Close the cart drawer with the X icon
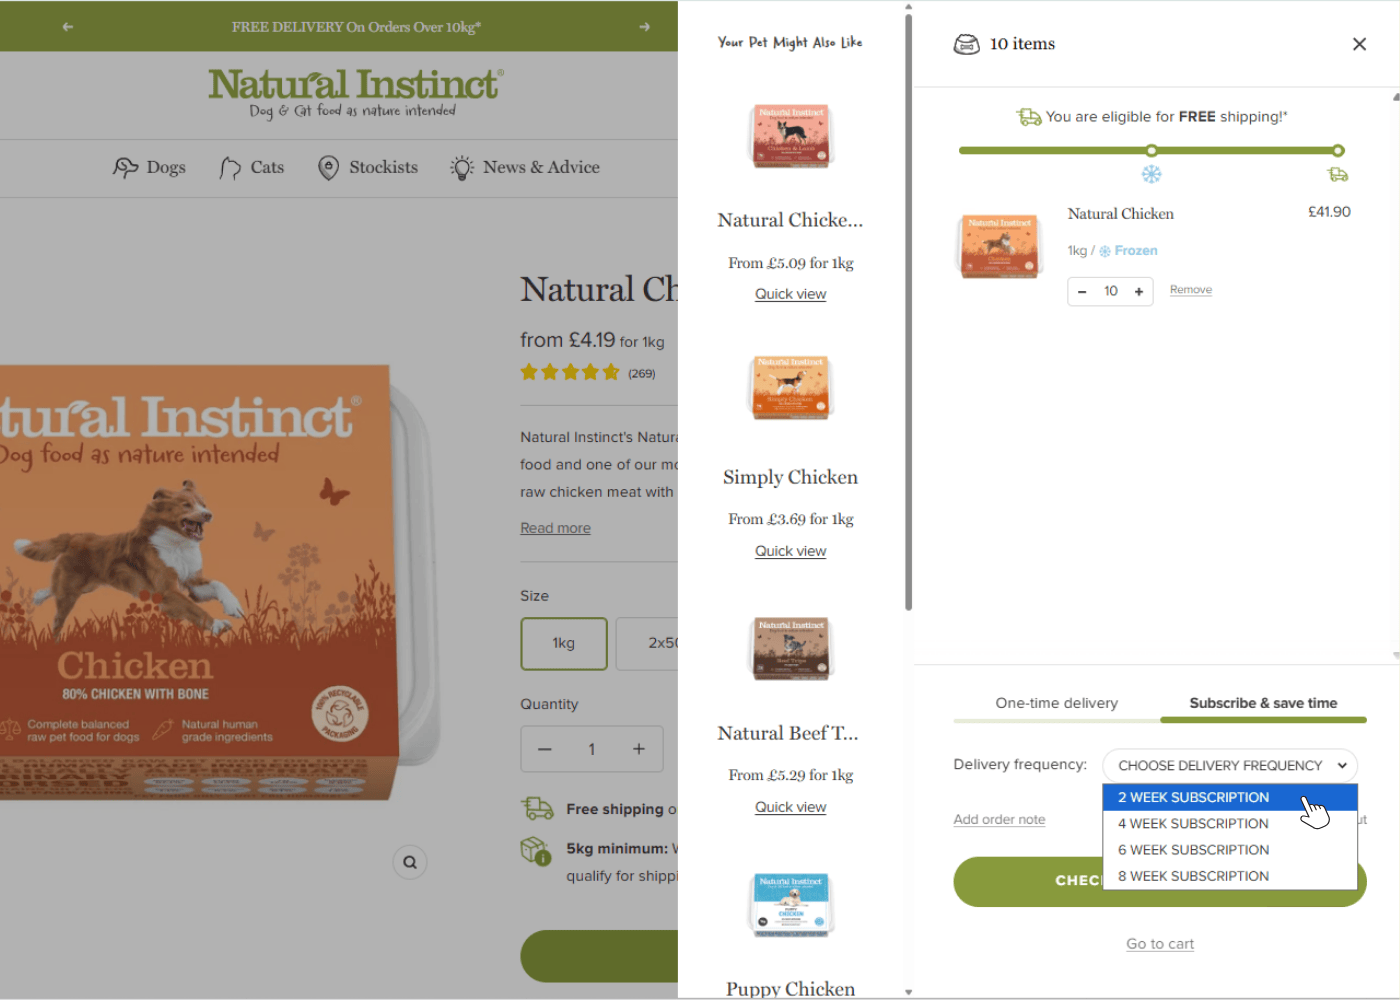The height and width of the screenshot is (1000, 1400). 1359,44
